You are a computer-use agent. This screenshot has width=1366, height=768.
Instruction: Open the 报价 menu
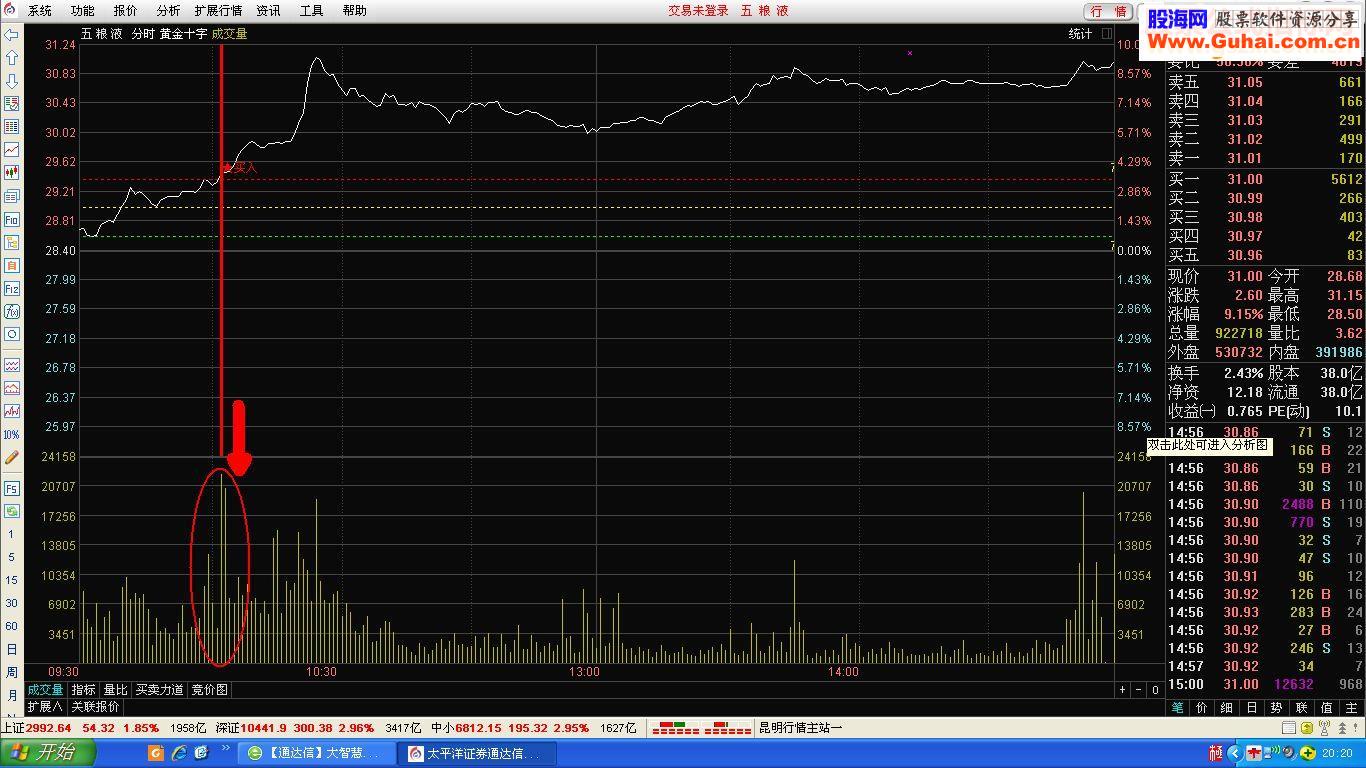[126, 11]
